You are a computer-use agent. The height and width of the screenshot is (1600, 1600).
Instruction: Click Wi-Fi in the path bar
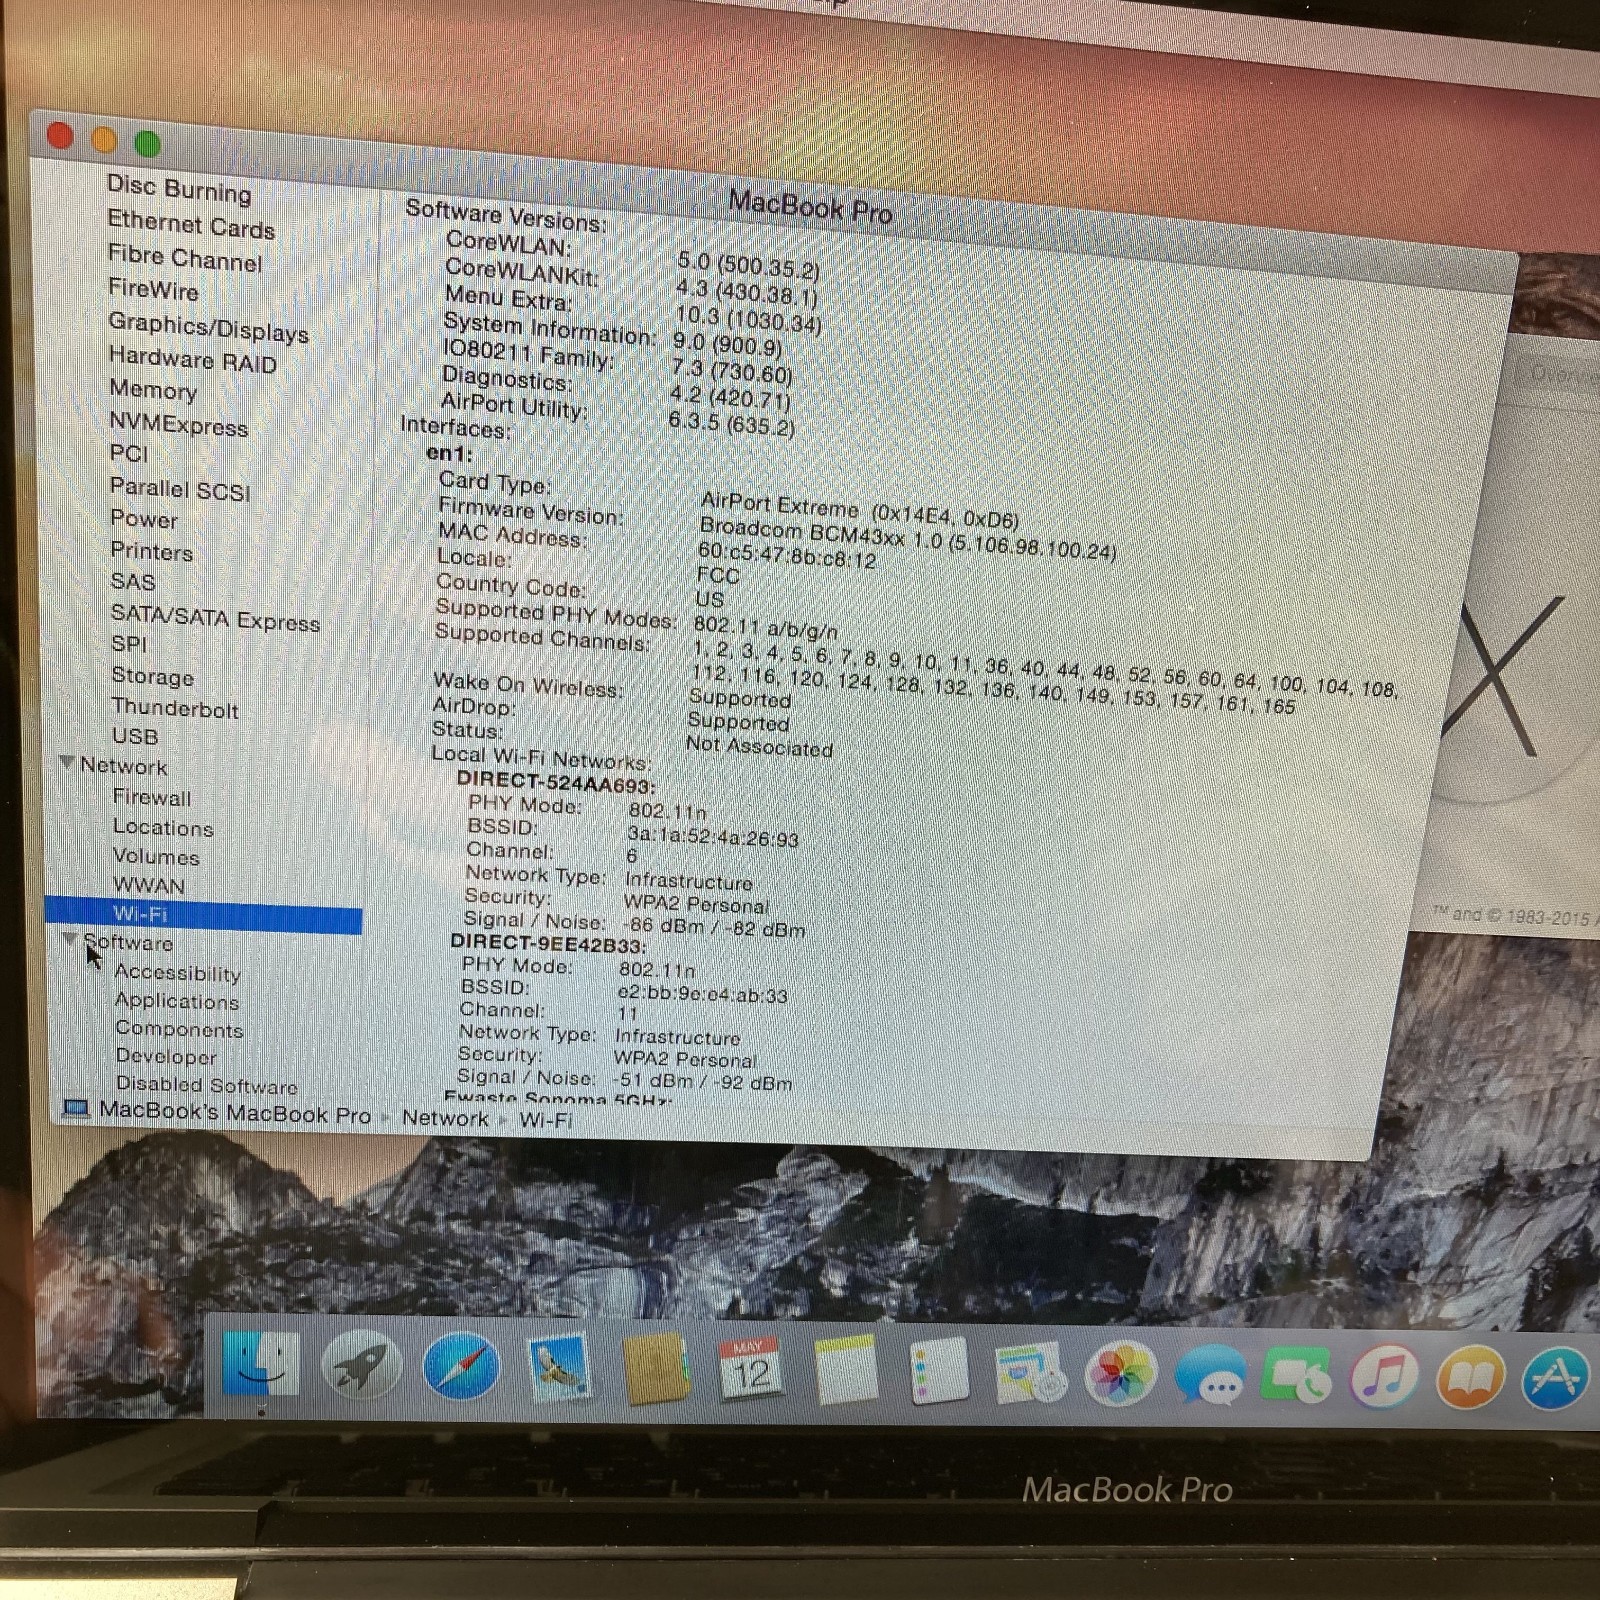(x=546, y=1120)
